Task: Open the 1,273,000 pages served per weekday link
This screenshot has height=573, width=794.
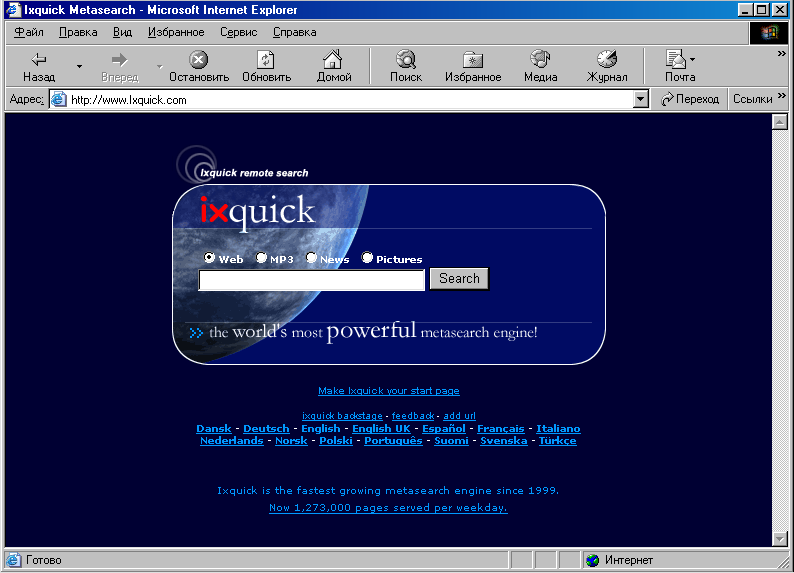Action: (x=388, y=508)
